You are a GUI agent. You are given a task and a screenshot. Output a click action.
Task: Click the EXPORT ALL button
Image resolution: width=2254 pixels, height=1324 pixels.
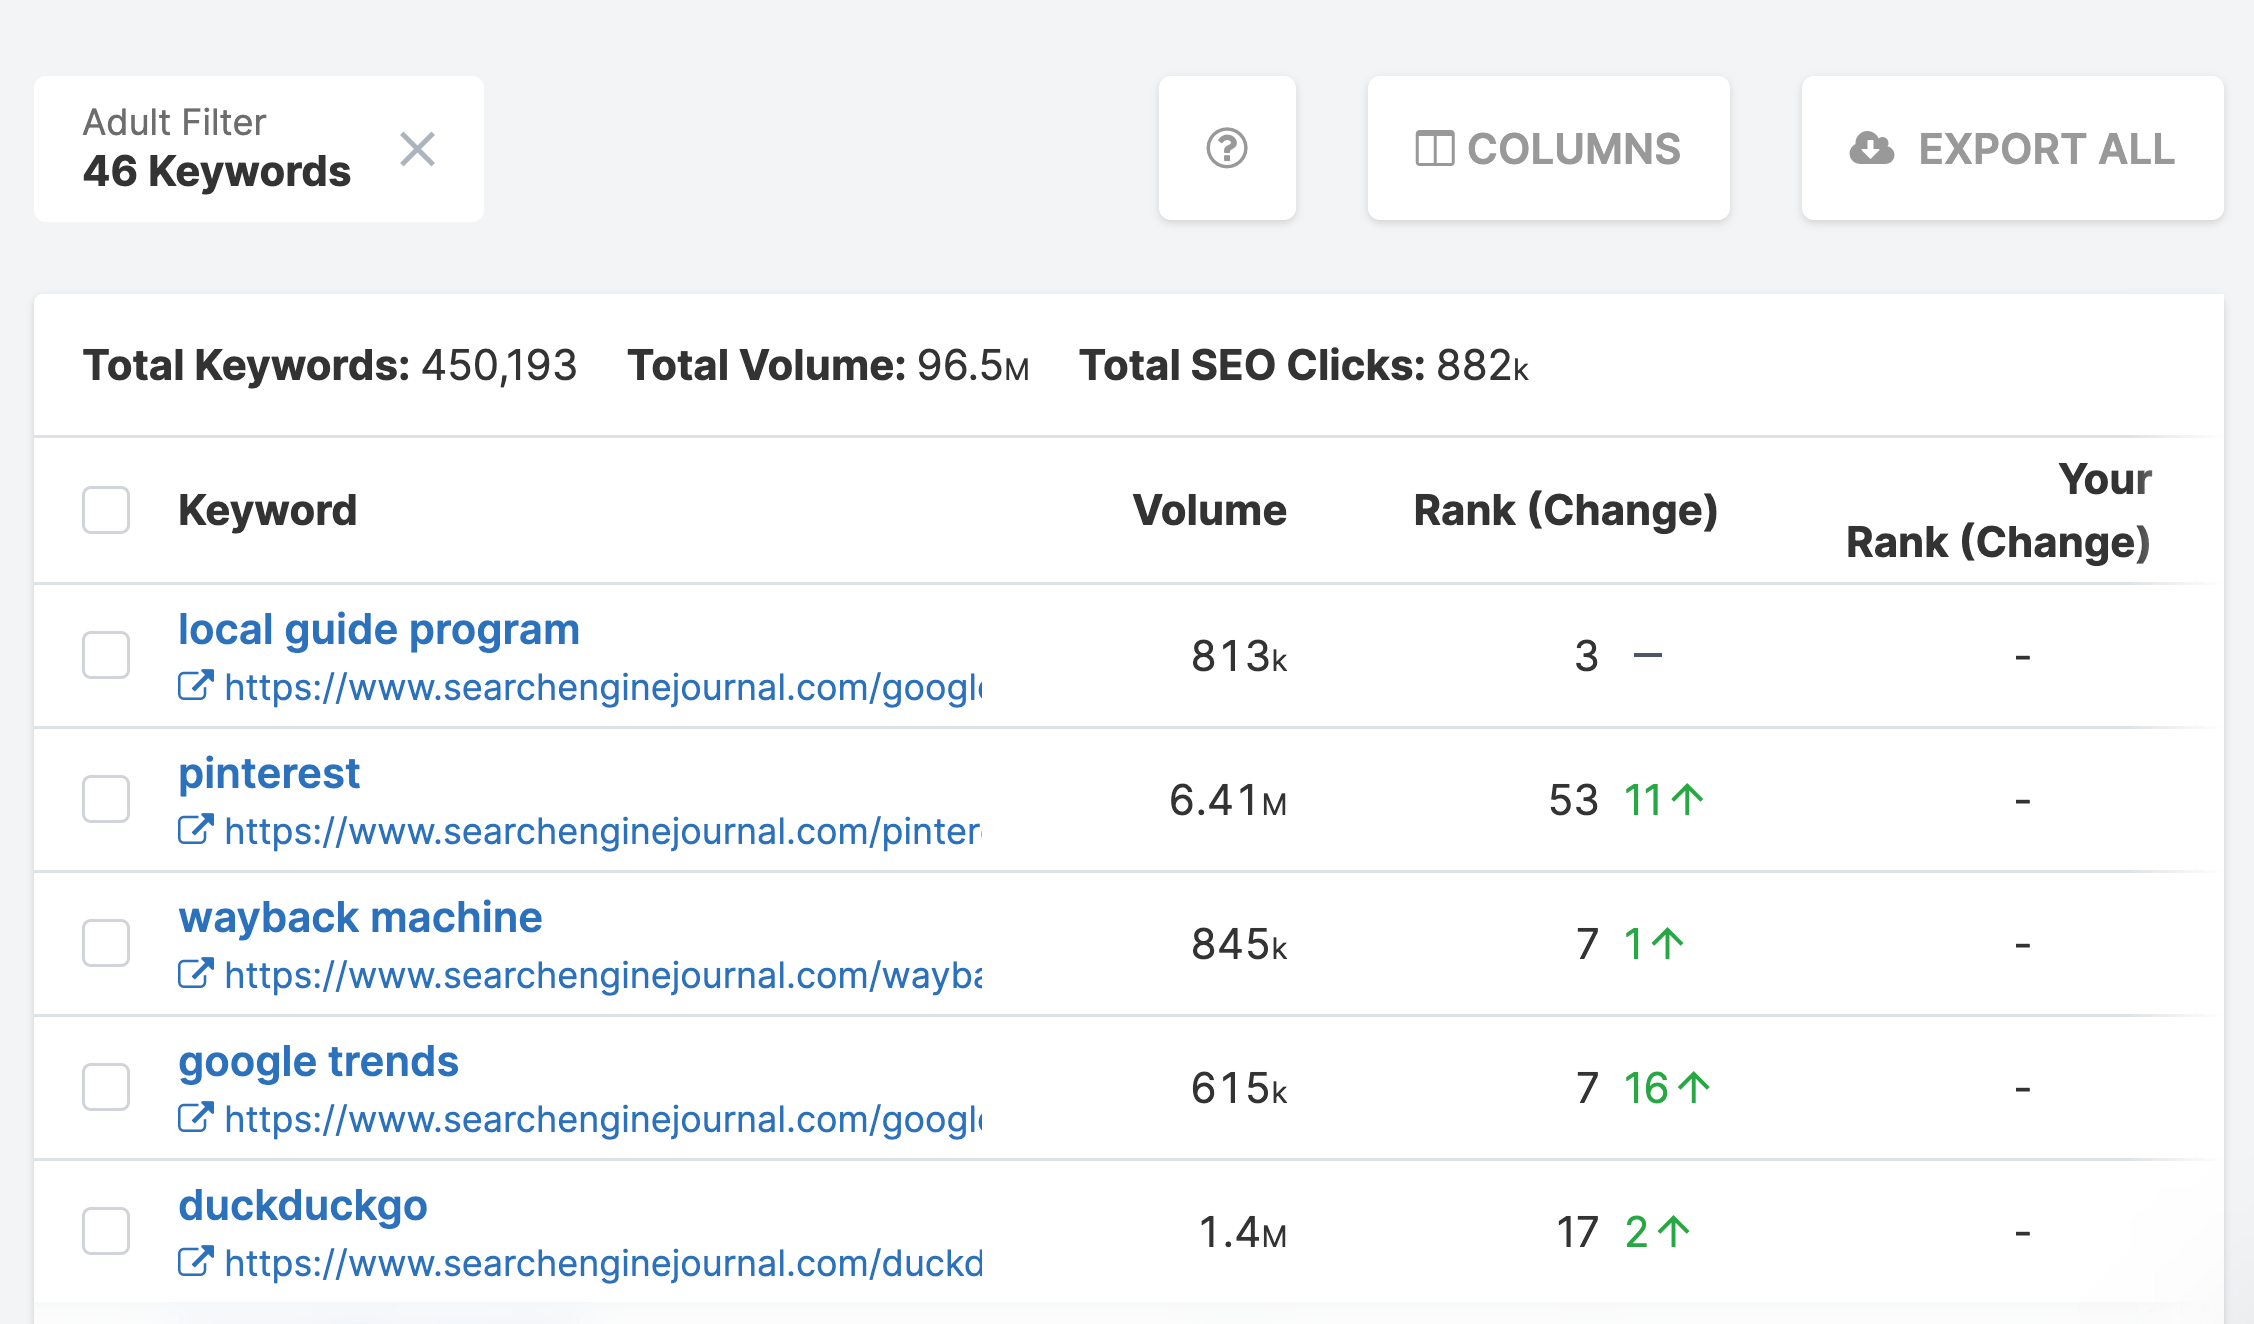tap(2012, 149)
